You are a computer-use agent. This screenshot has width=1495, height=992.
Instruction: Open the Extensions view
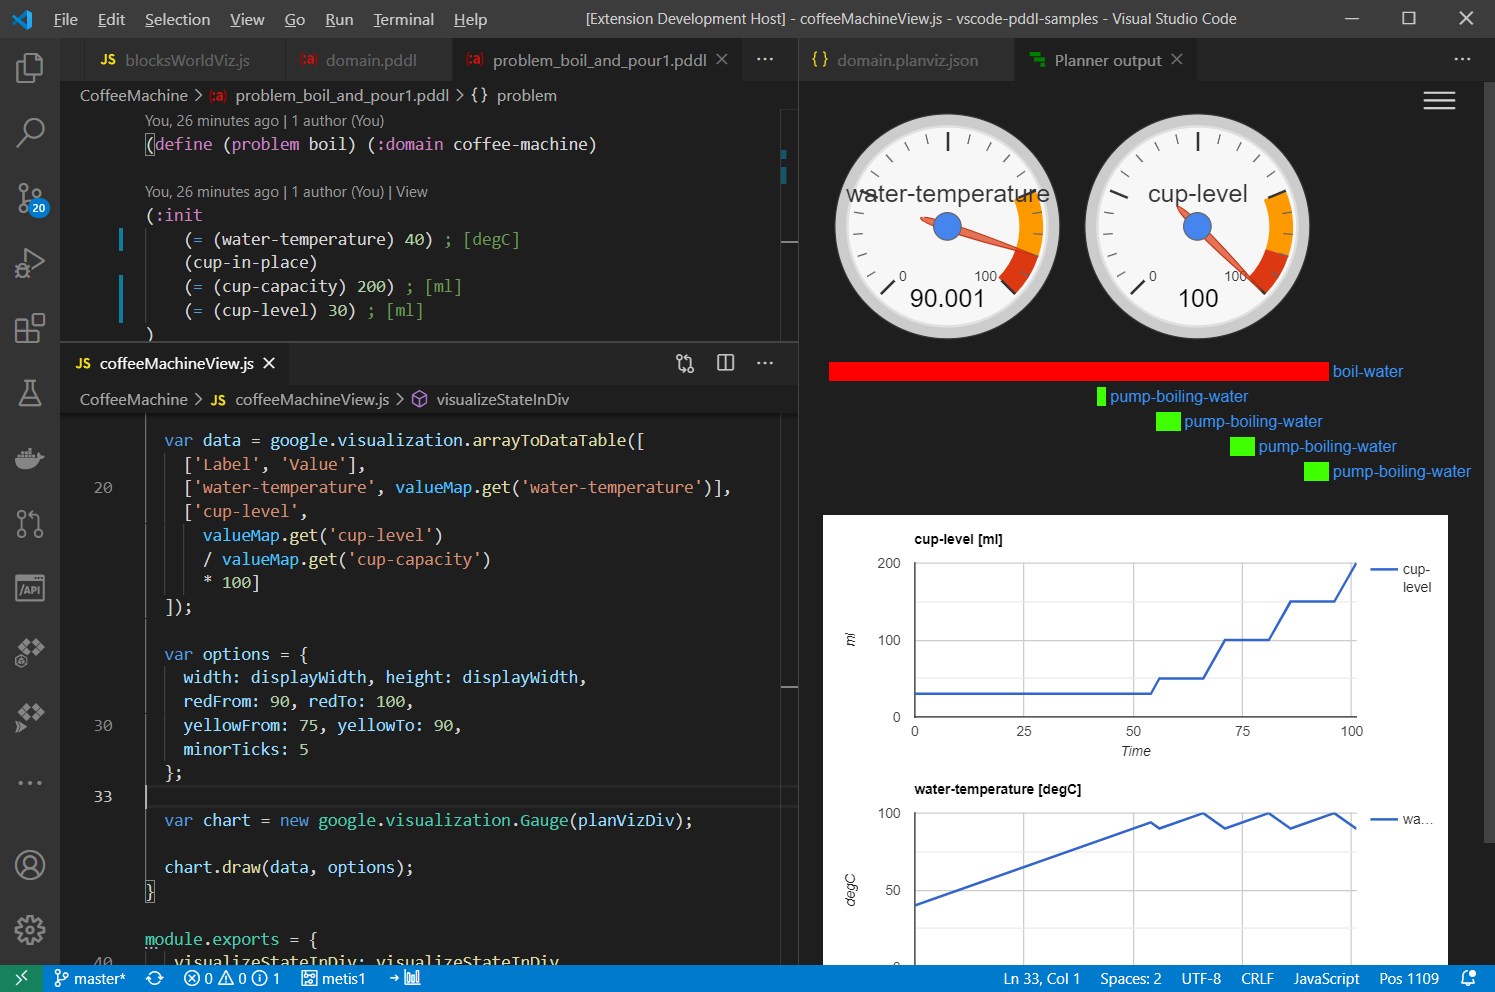pyautogui.click(x=30, y=328)
